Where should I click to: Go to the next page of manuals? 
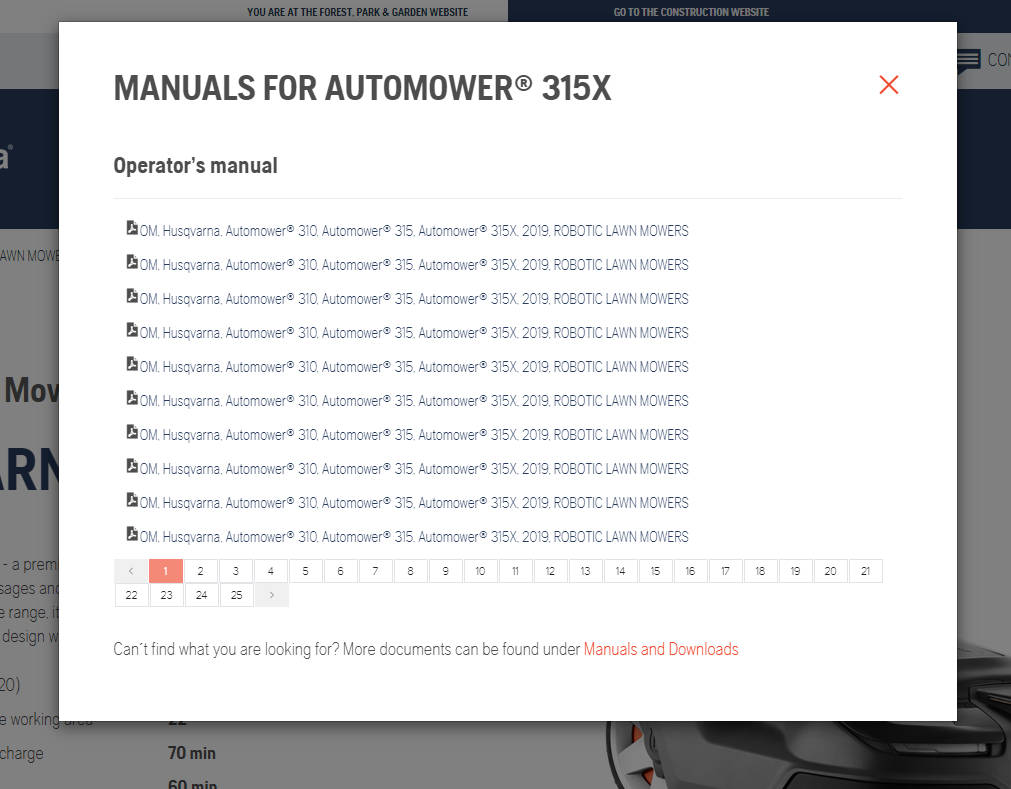(271, 595)
